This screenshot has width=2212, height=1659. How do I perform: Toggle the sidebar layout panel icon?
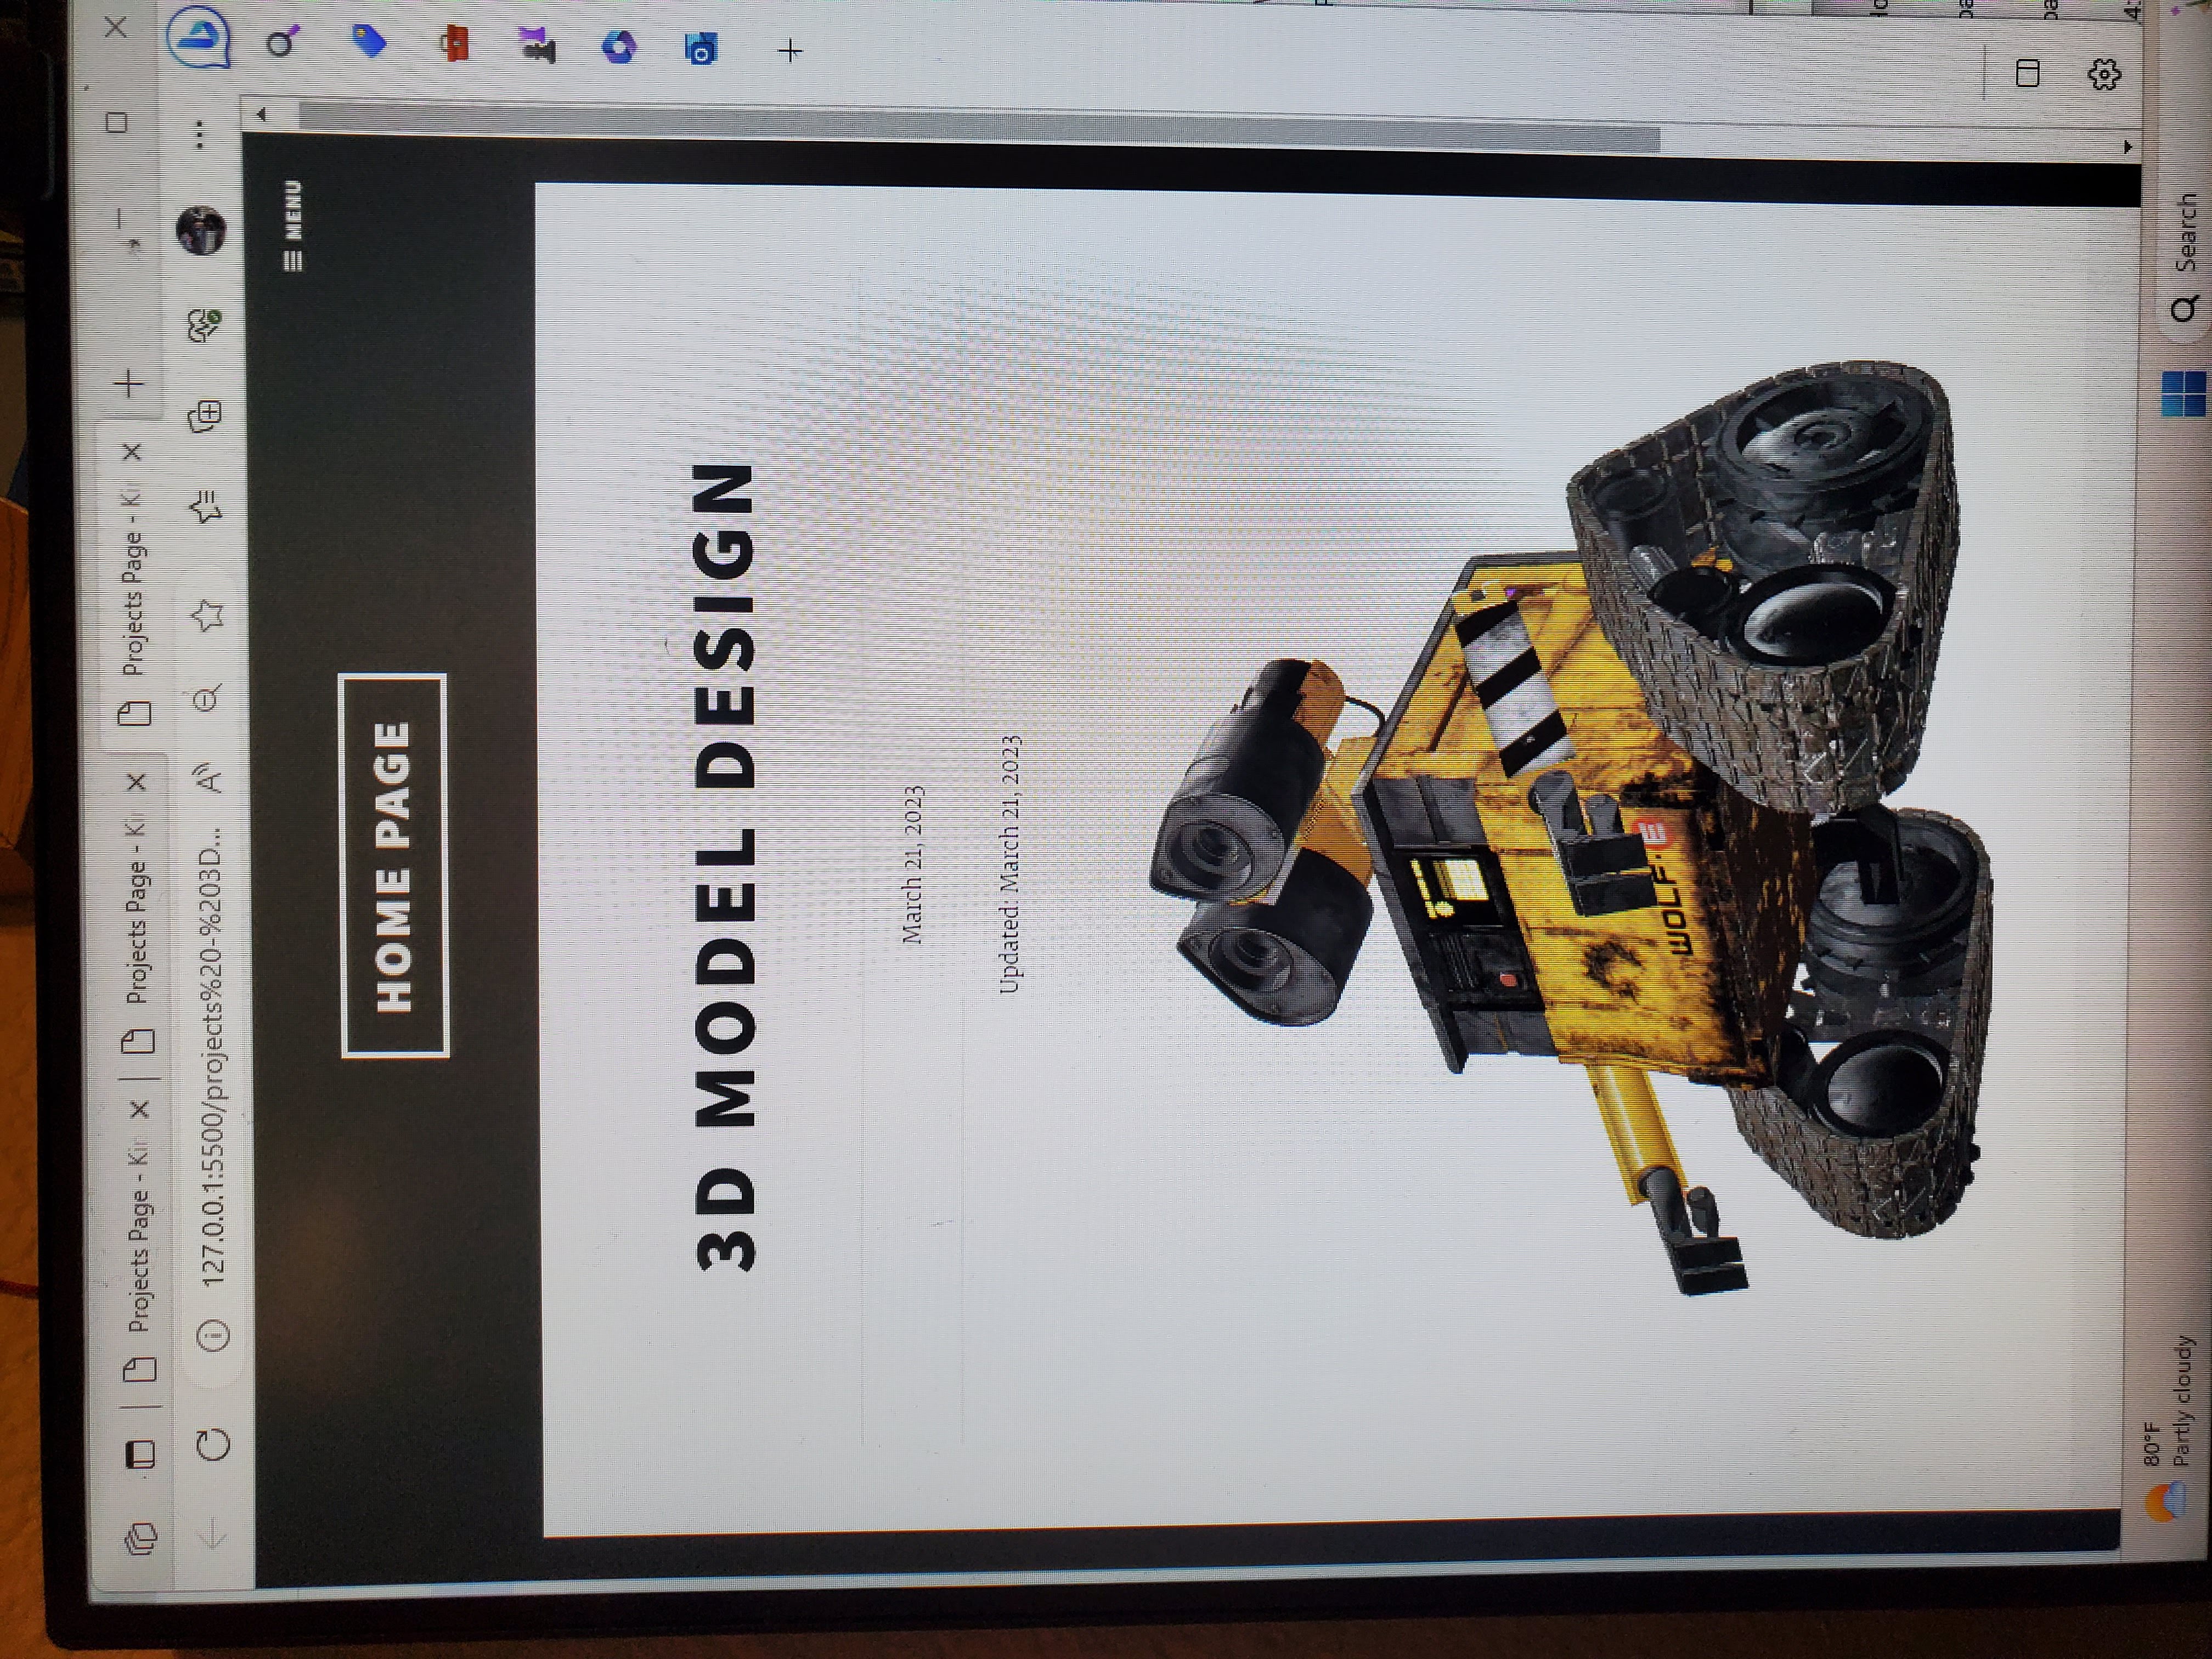coord(2027,73)
